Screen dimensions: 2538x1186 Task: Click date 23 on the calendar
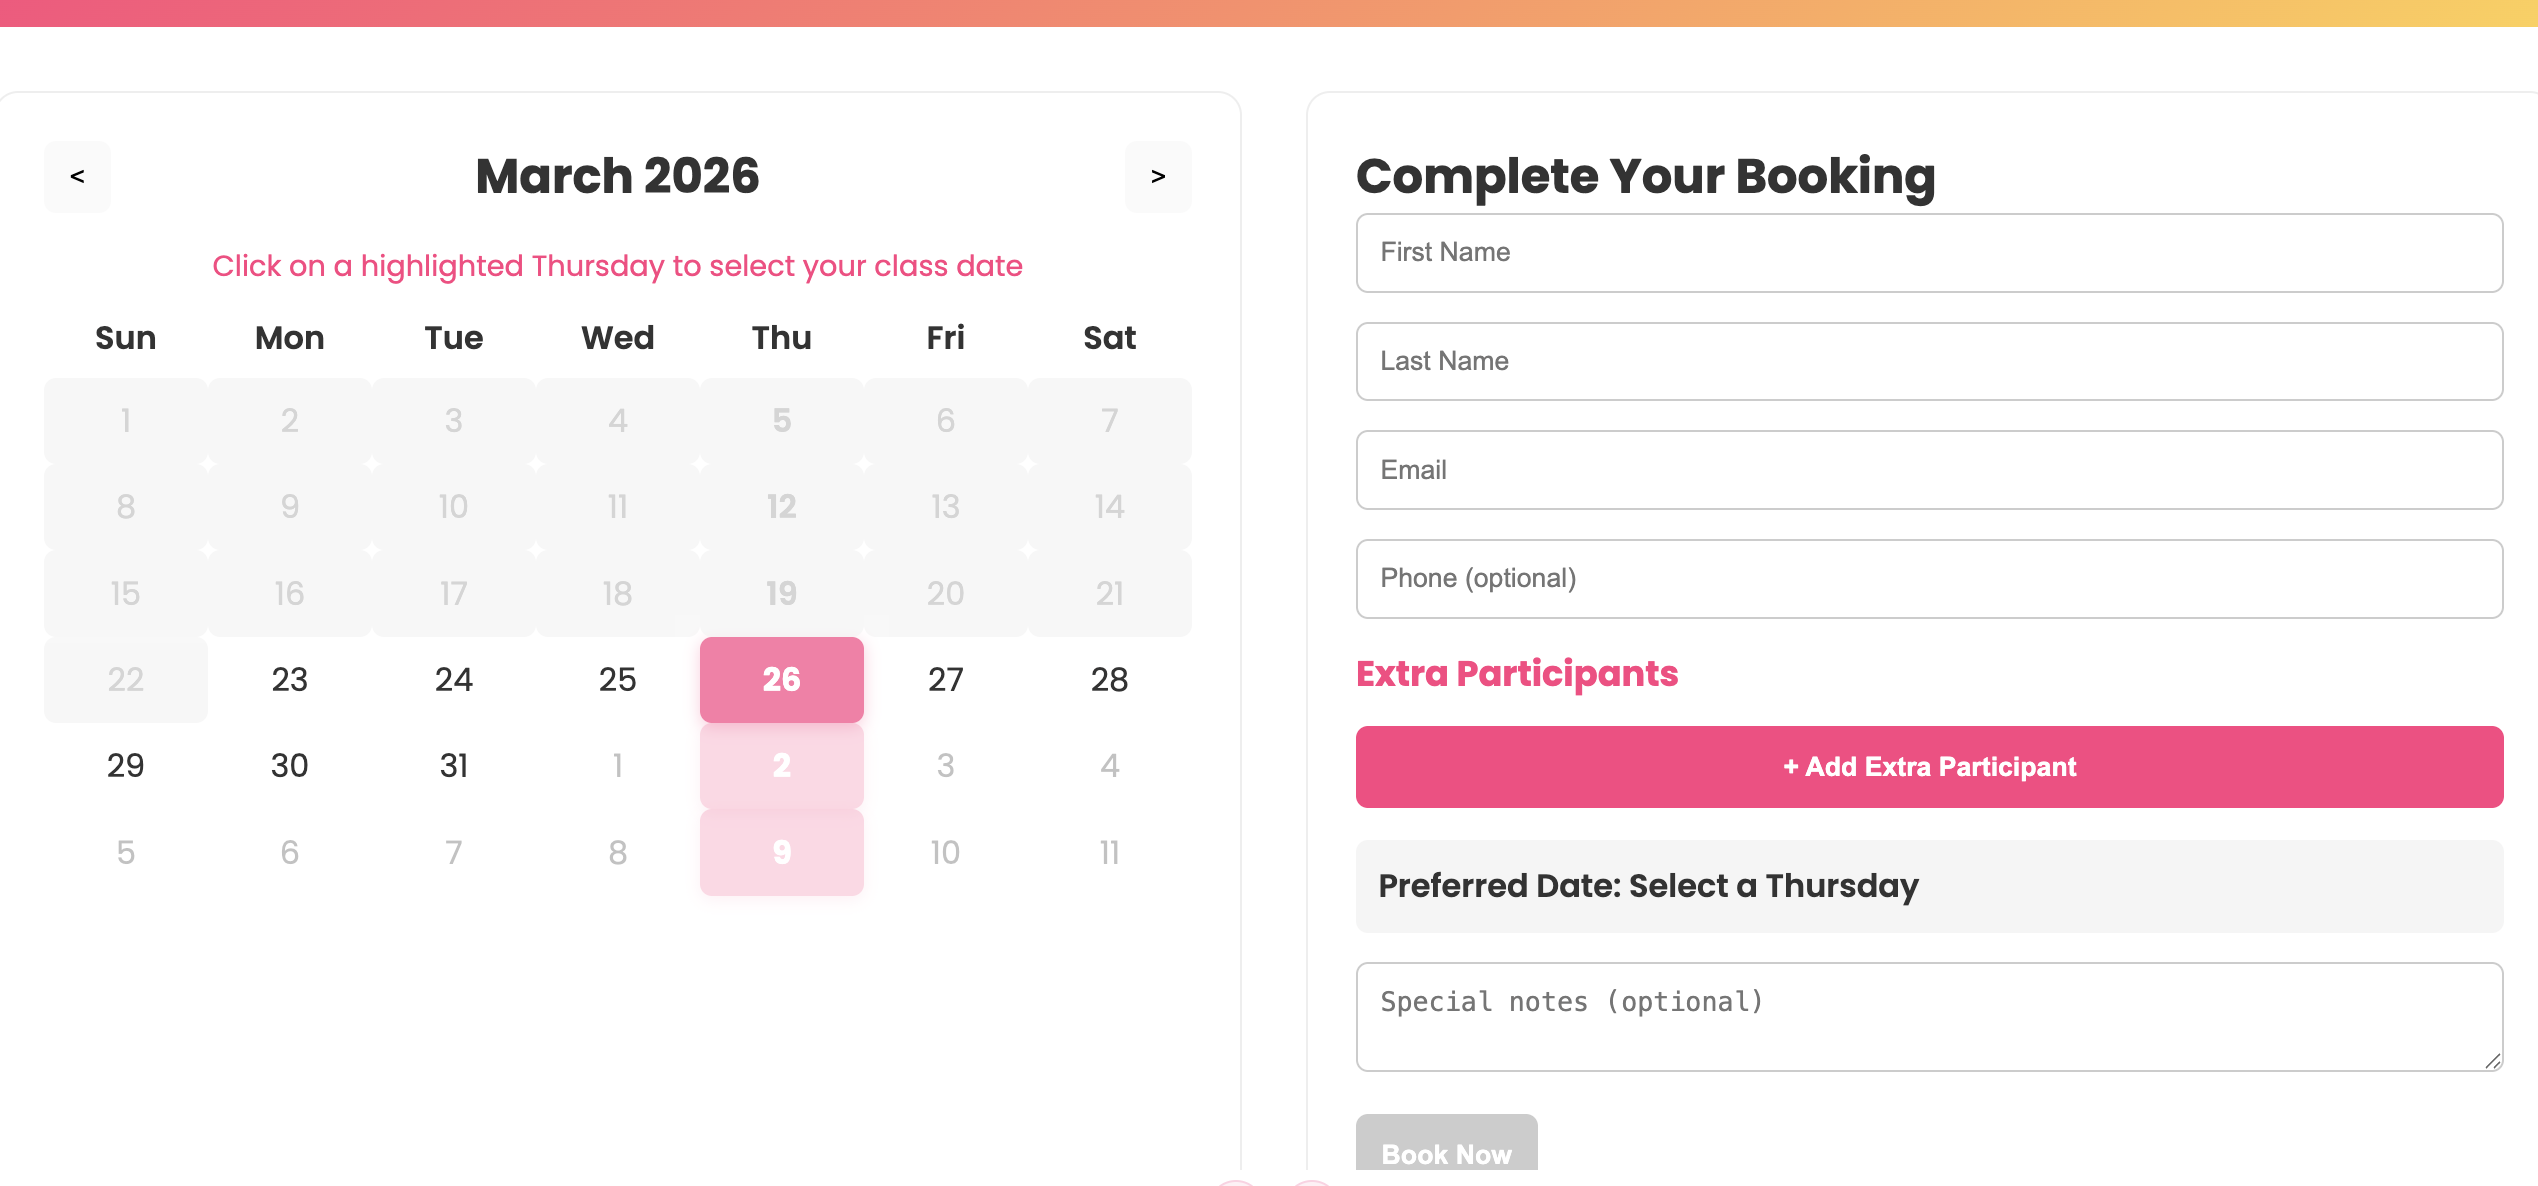[289, 679]
